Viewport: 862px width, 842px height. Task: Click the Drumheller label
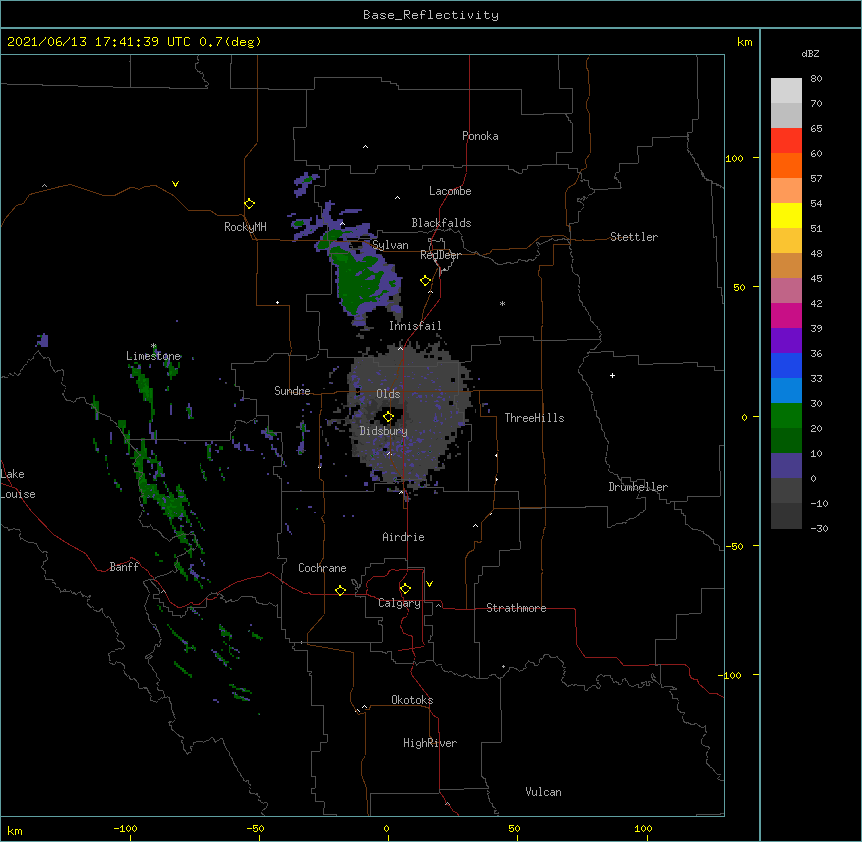tap(638, 487)
